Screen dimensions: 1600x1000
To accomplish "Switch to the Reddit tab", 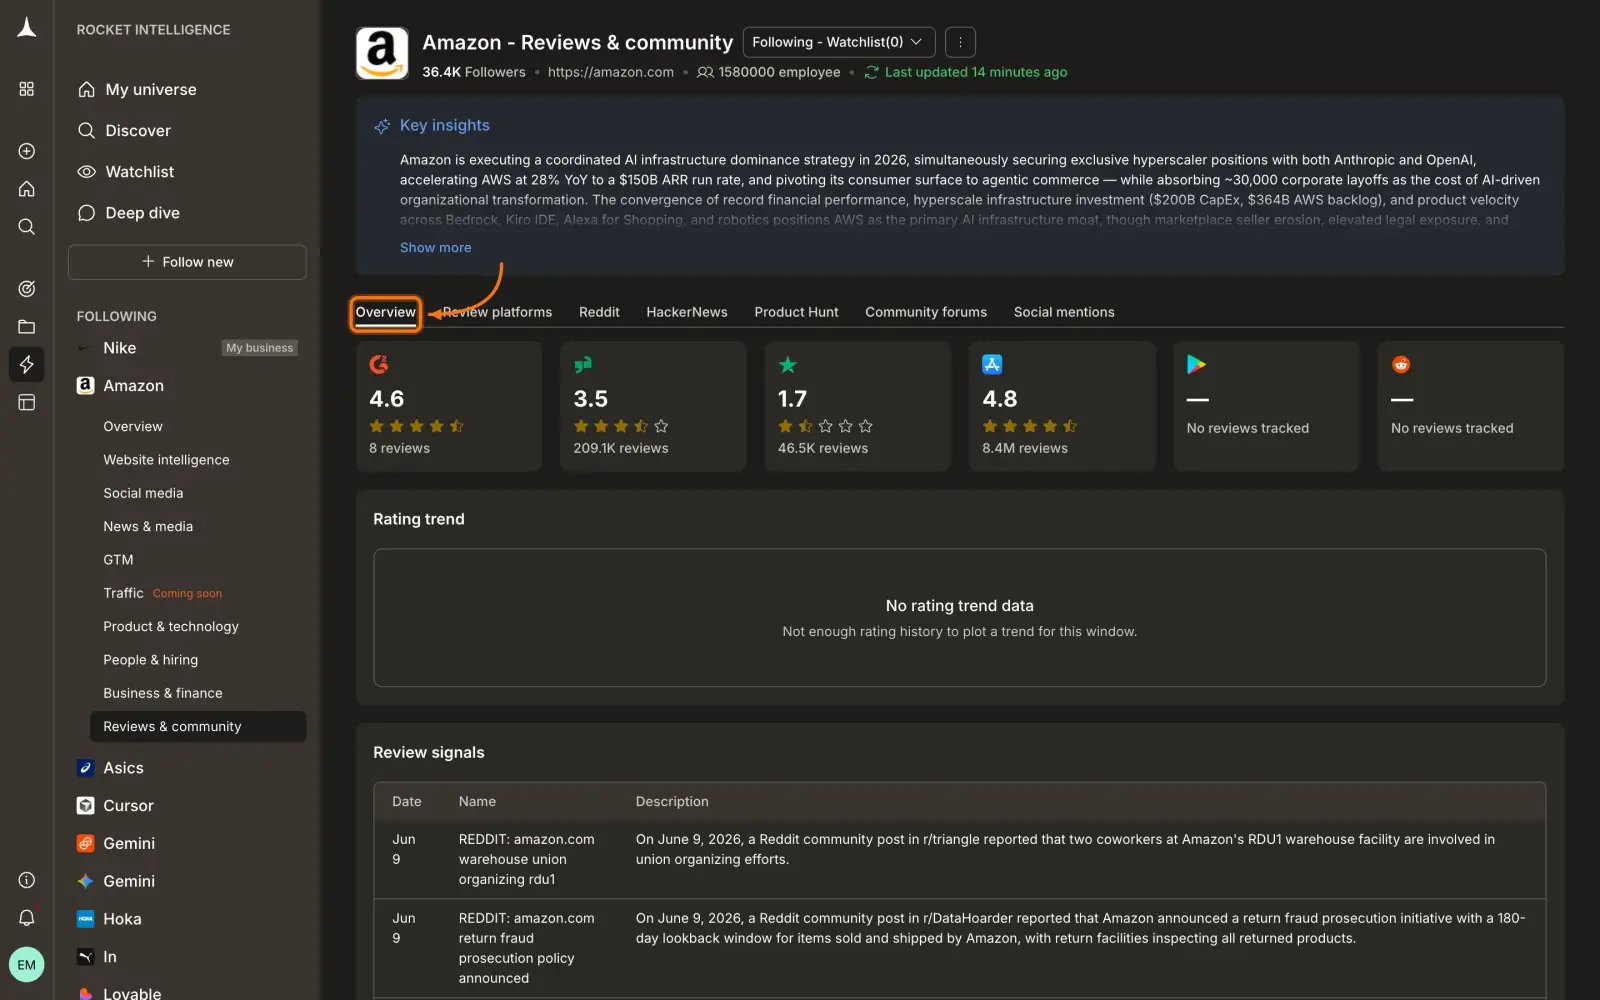I will click(599, 312).
